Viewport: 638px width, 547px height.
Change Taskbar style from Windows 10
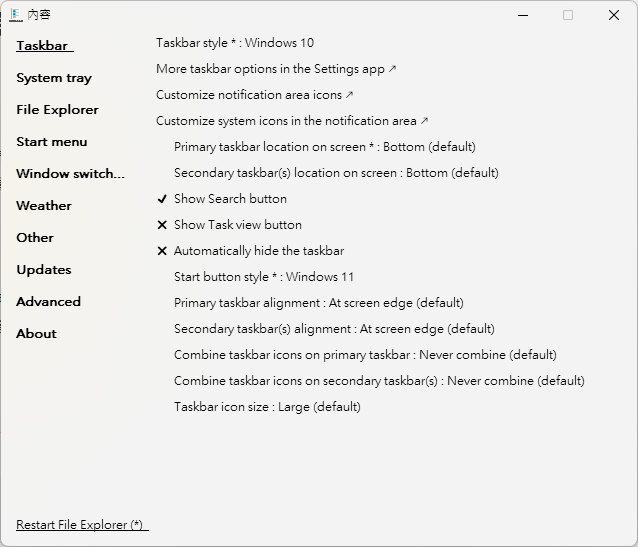pyautogui.click(x=235, y=43)
